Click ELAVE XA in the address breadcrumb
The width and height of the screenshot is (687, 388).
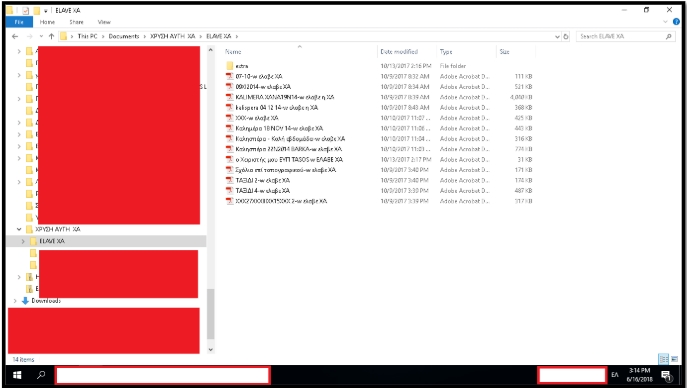(x=219, y=36)
